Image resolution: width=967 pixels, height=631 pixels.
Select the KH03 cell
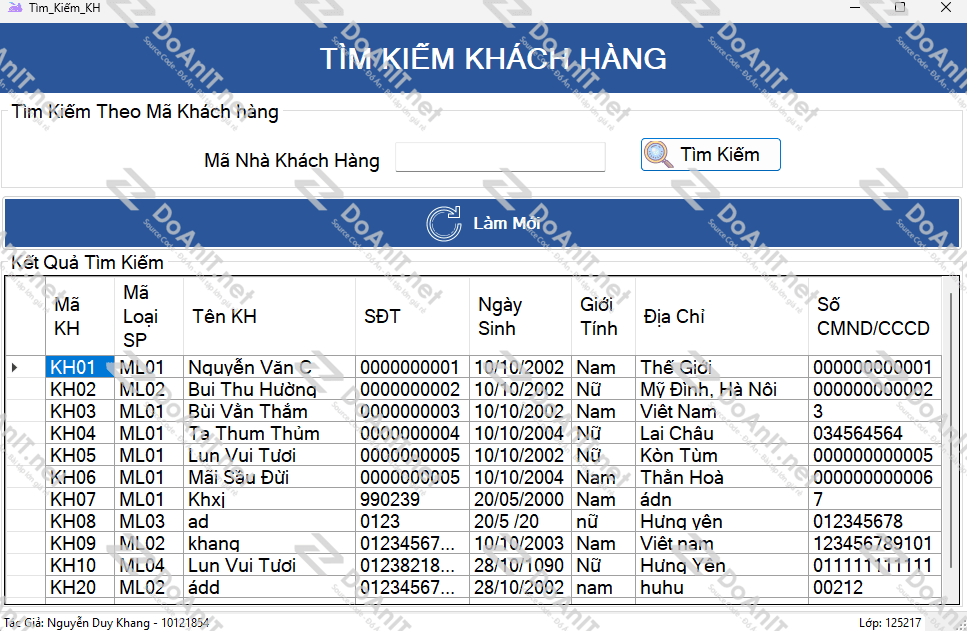tap(80, 411)
